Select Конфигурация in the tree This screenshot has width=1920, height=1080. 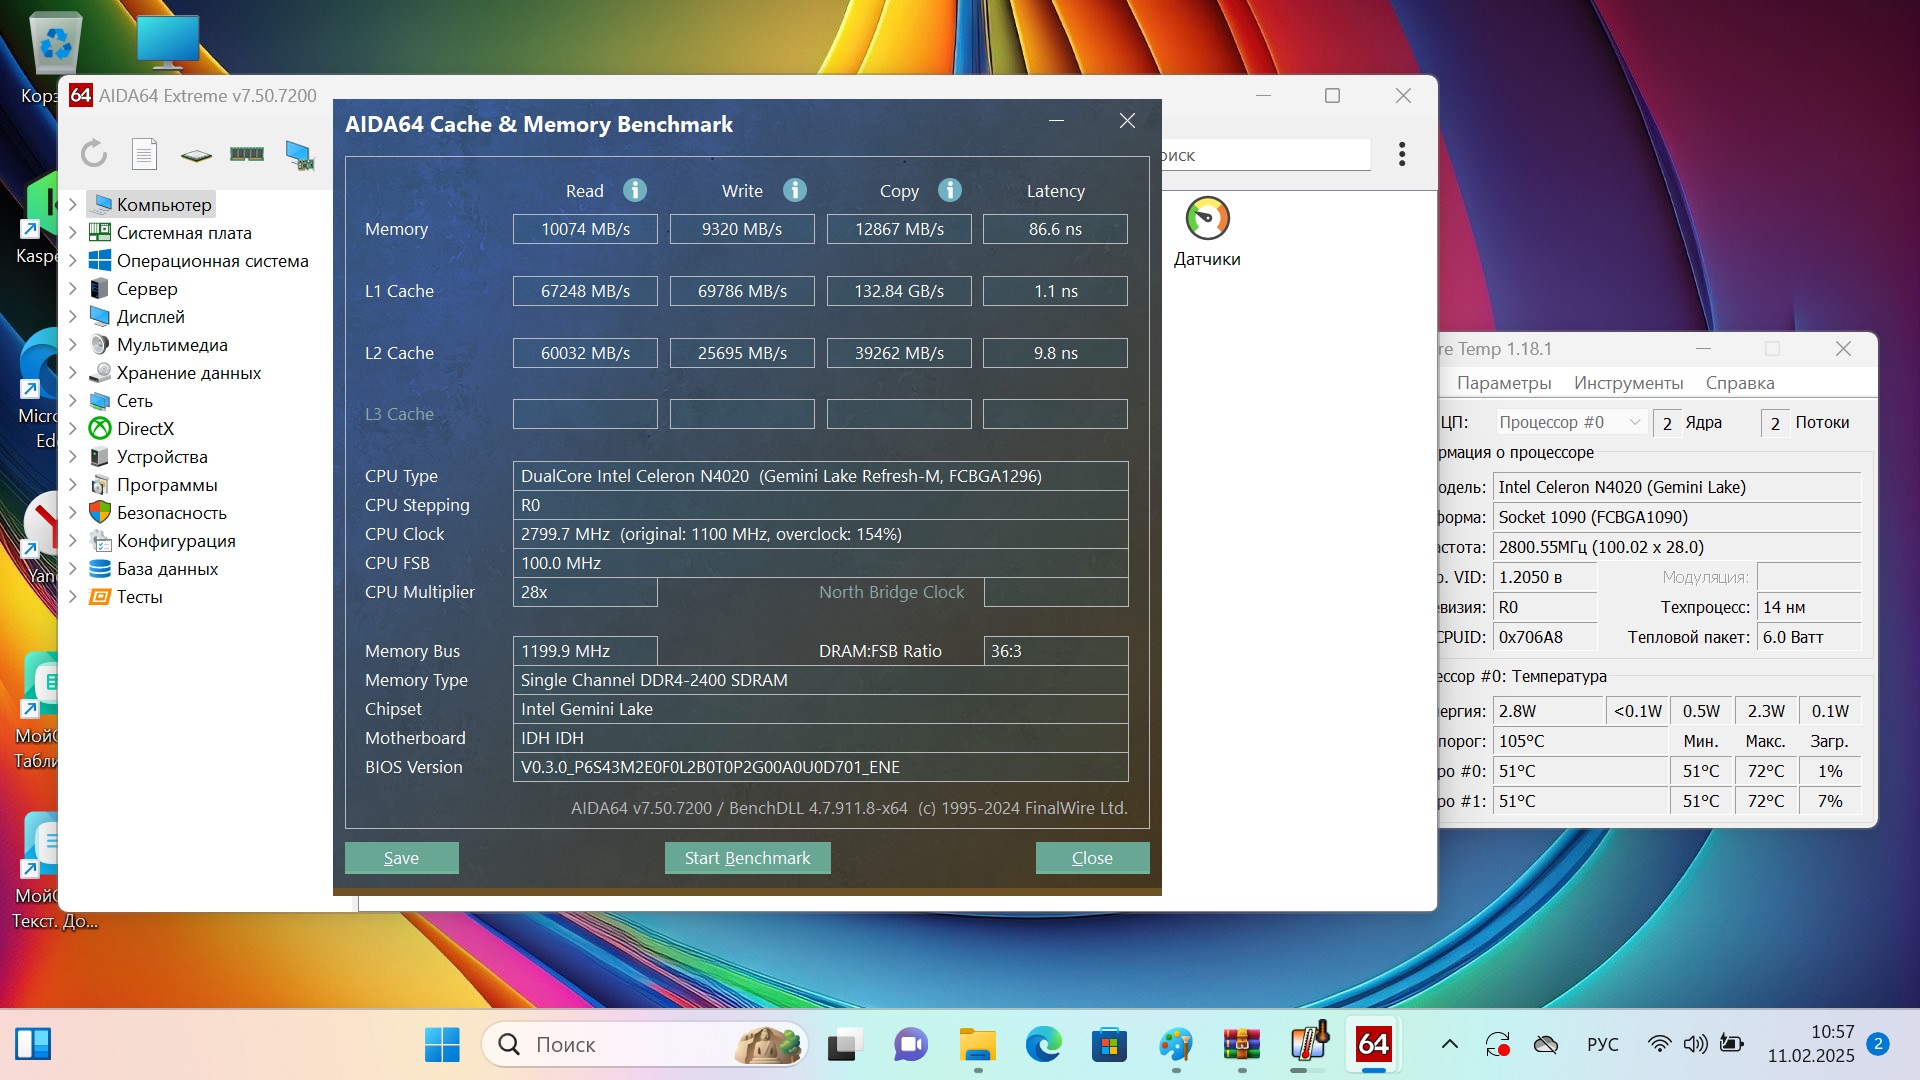click(176, 540)
